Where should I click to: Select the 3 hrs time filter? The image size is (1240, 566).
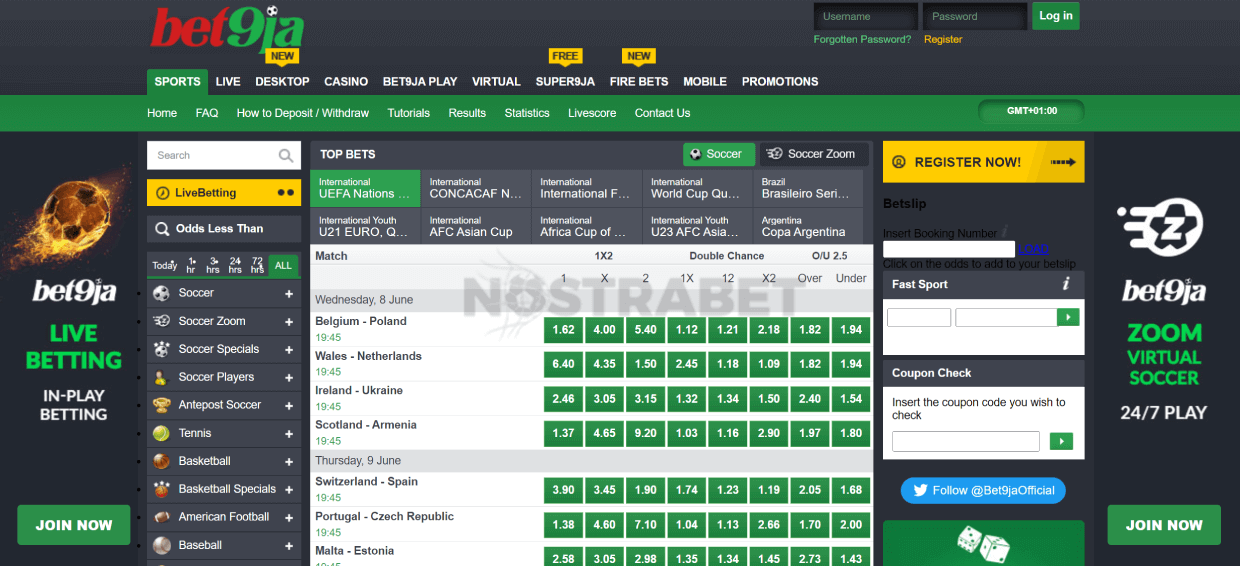[x=213, y=265]
